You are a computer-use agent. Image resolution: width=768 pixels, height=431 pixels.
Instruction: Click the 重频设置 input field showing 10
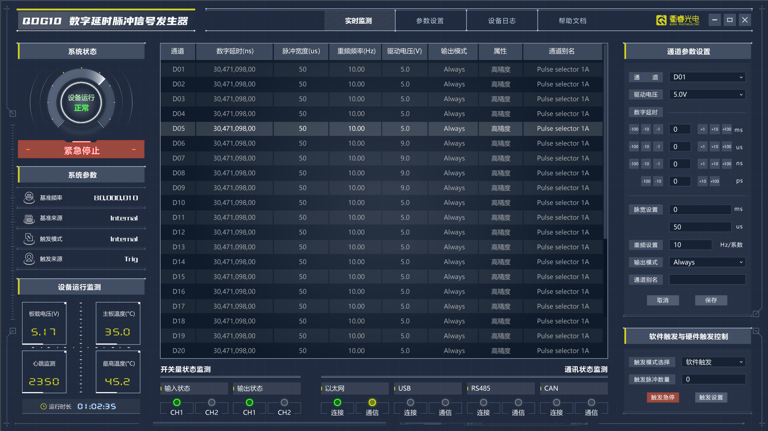688,245
